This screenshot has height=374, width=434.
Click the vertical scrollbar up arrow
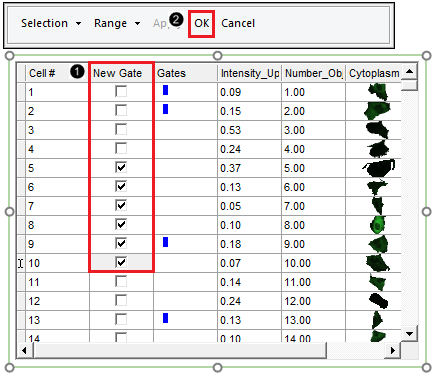[x=409, y=71]
